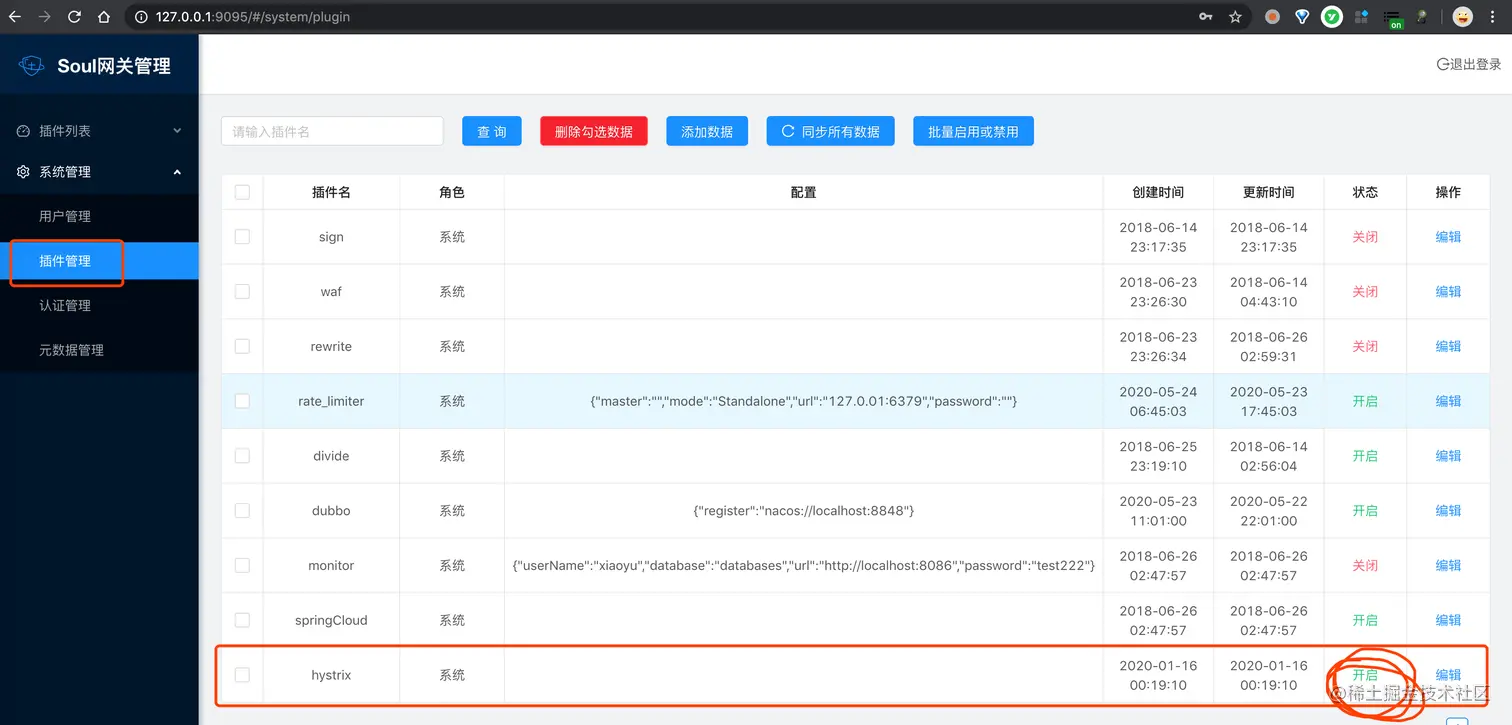1512x725 pixels.
Task: Click the 同步所有数据 button
Action: 831,131
